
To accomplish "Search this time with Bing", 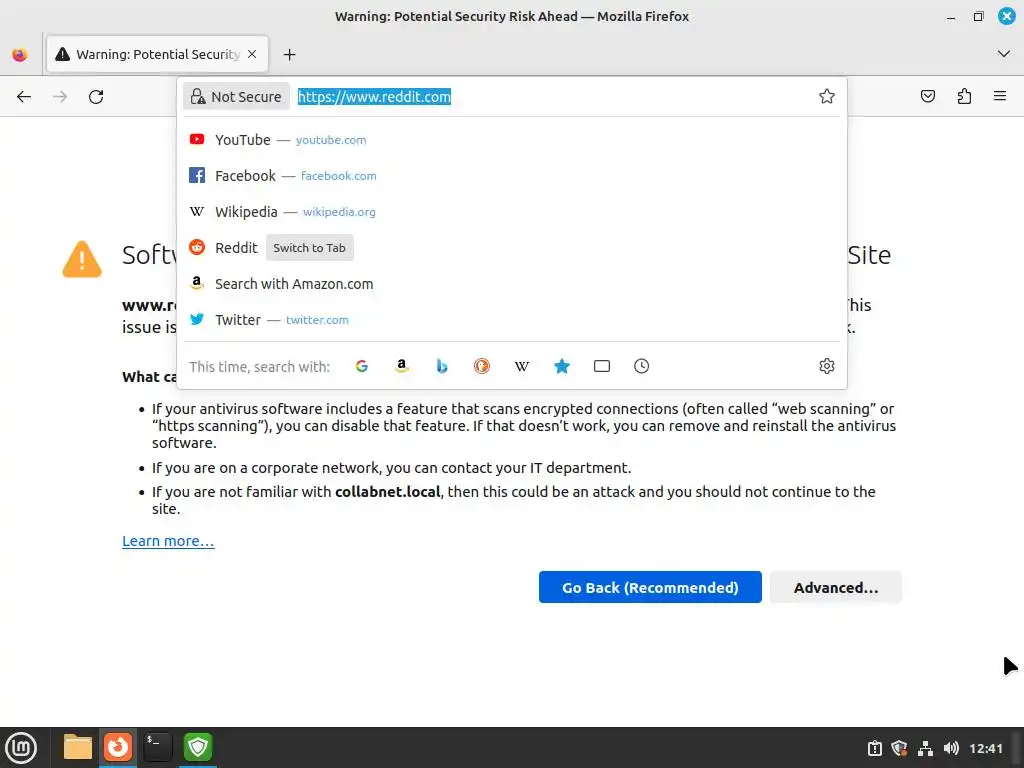I will tap(442, 366).
